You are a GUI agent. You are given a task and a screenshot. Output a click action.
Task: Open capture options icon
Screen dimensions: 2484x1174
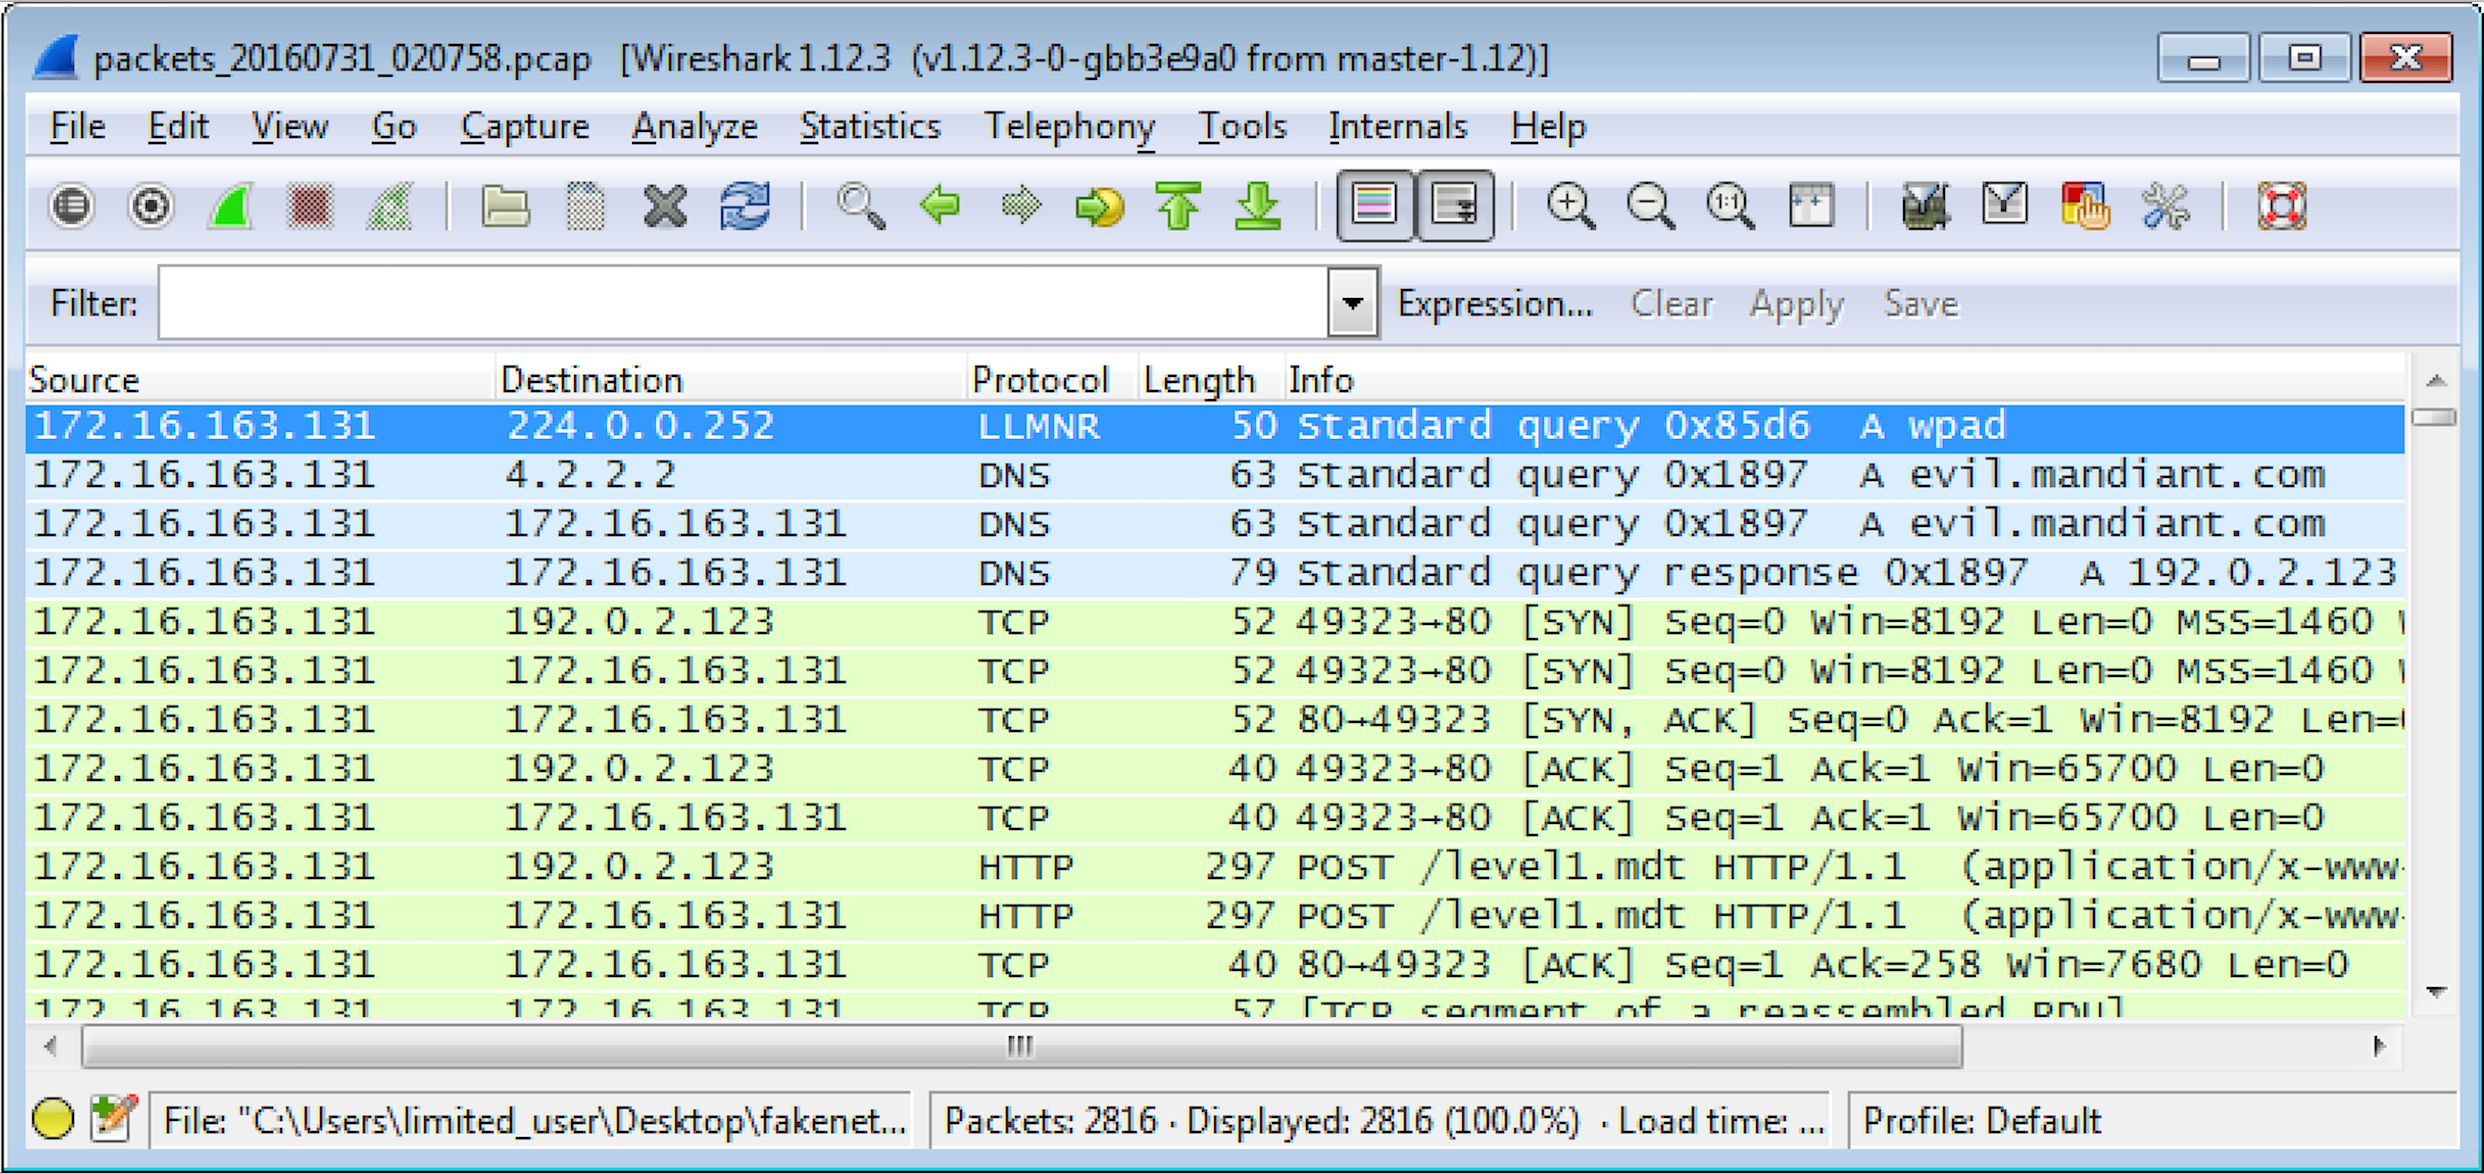coord(151,206)
